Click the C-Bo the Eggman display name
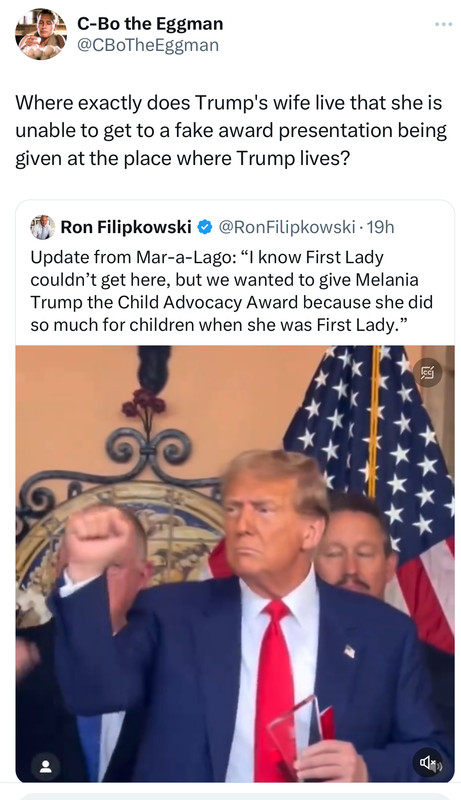 150,24
